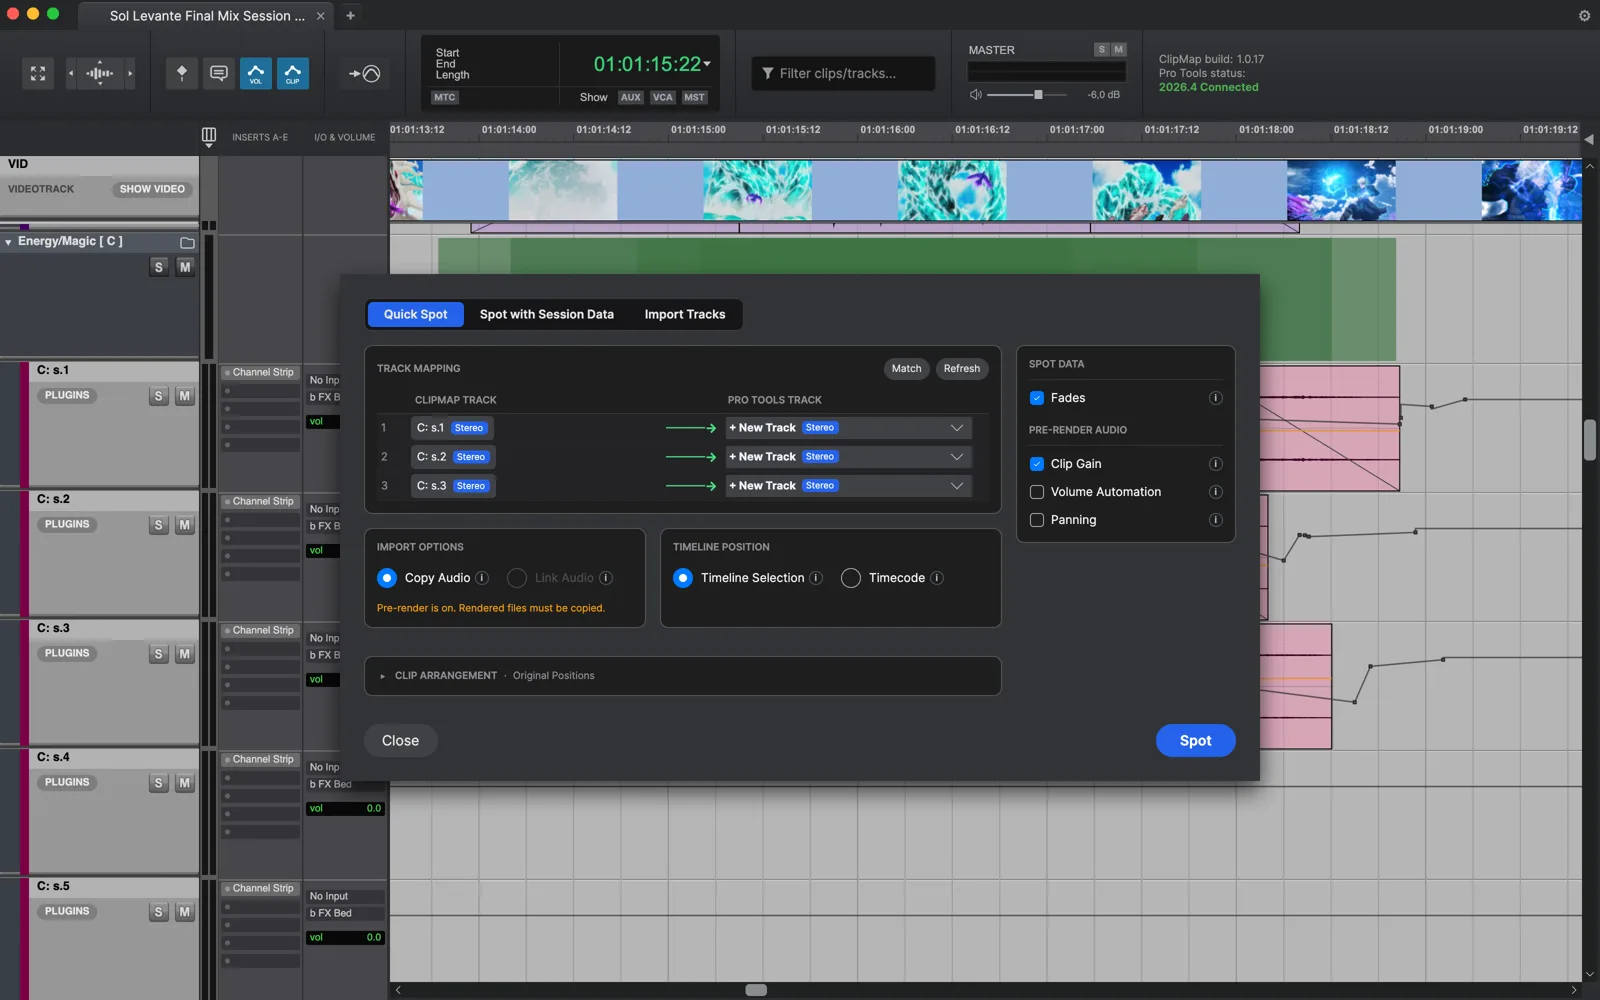The image size is (1600, 1000).
Task: Switch to the Import Tracks tab
Action: pyautogui.click(x=685, y=314)
